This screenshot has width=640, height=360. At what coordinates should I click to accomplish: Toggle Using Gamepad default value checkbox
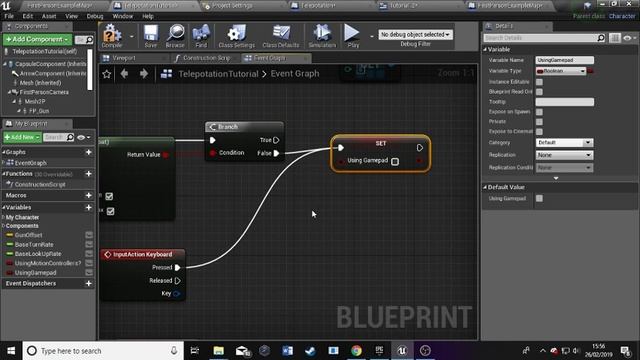[x=539, y=198]
